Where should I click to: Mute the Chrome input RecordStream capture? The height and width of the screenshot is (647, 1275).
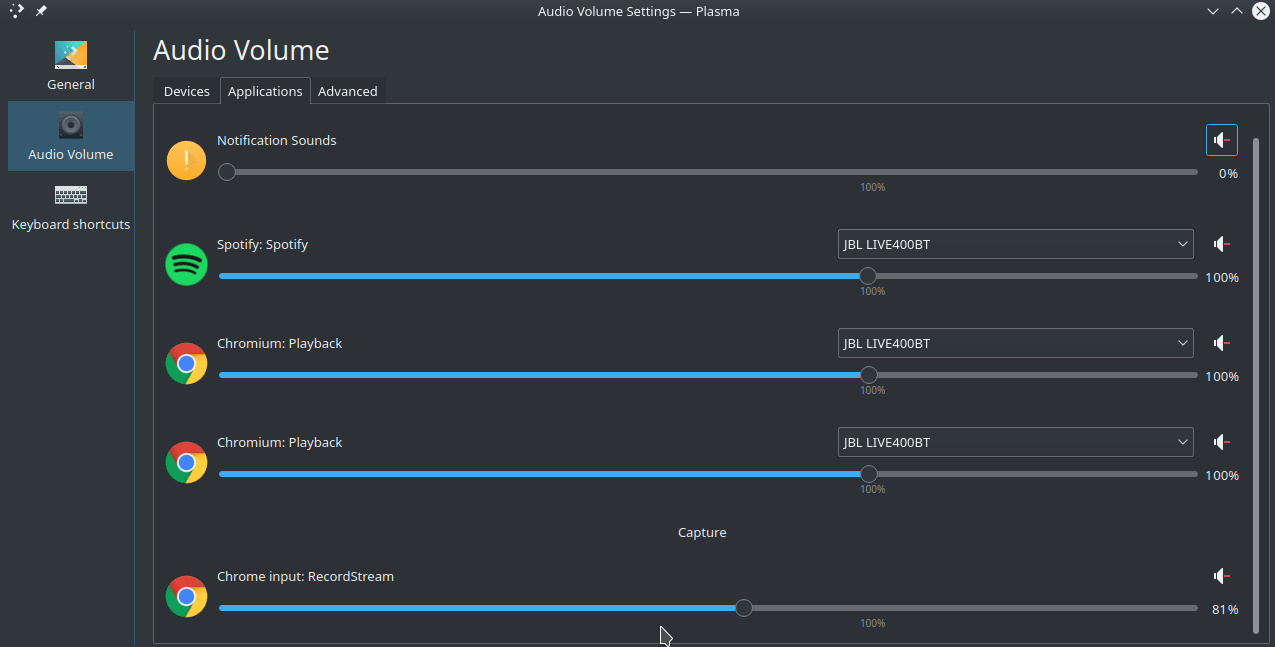pos(1221,576)
